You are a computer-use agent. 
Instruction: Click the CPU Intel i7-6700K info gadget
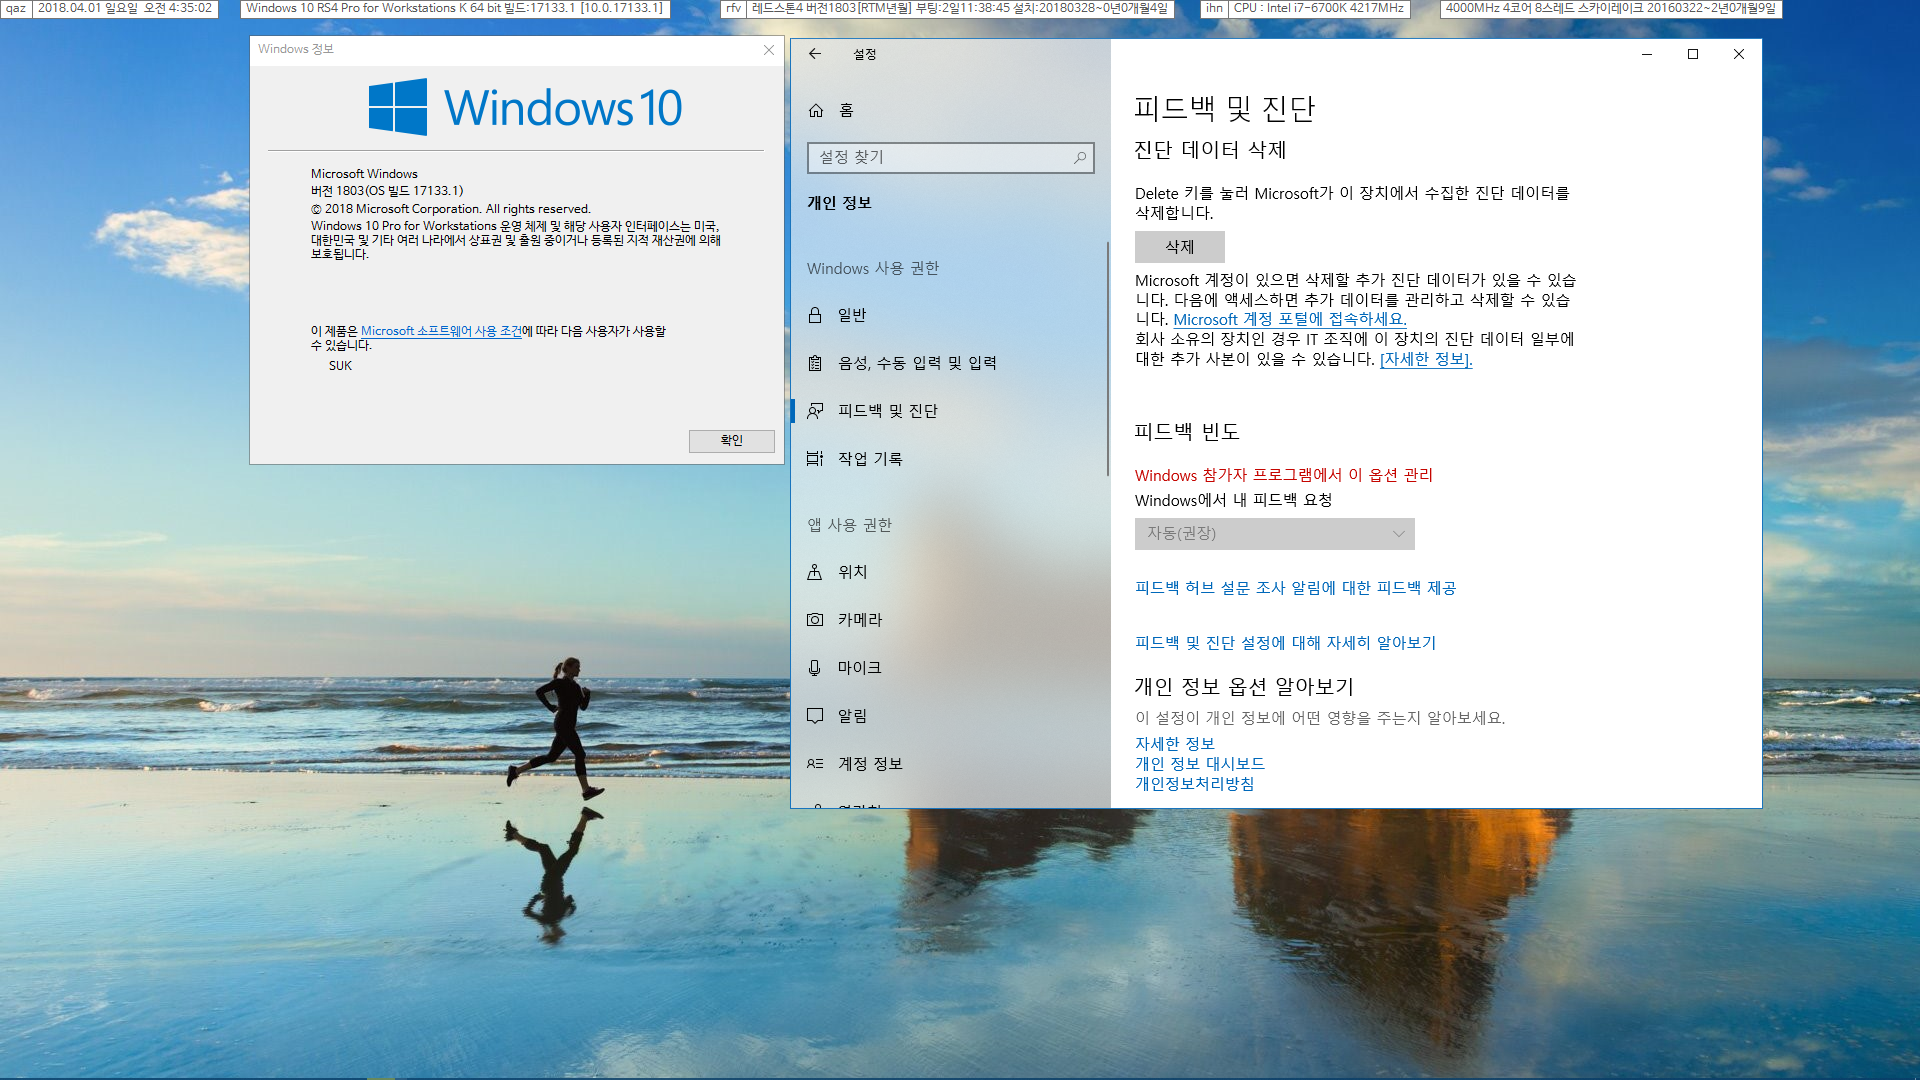(x=1318, y=8)
